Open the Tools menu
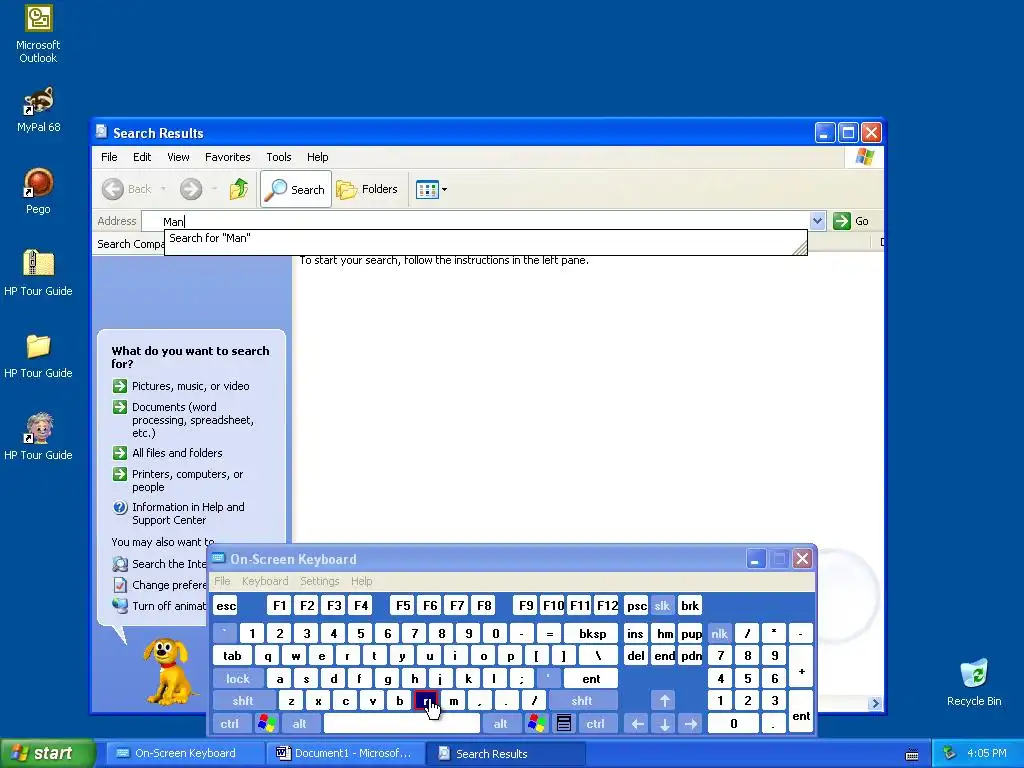This screenshot has width=1024, height=768. [x=279, y=157]
